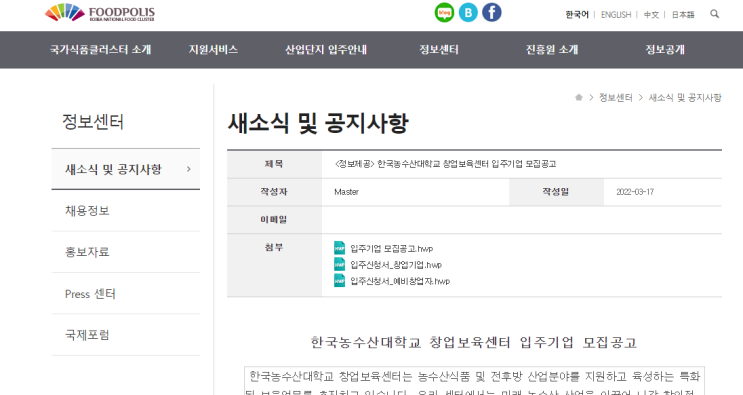Screen dimensions: 743x395
Task: Switch language to 한국어
Action: [577, 15]
